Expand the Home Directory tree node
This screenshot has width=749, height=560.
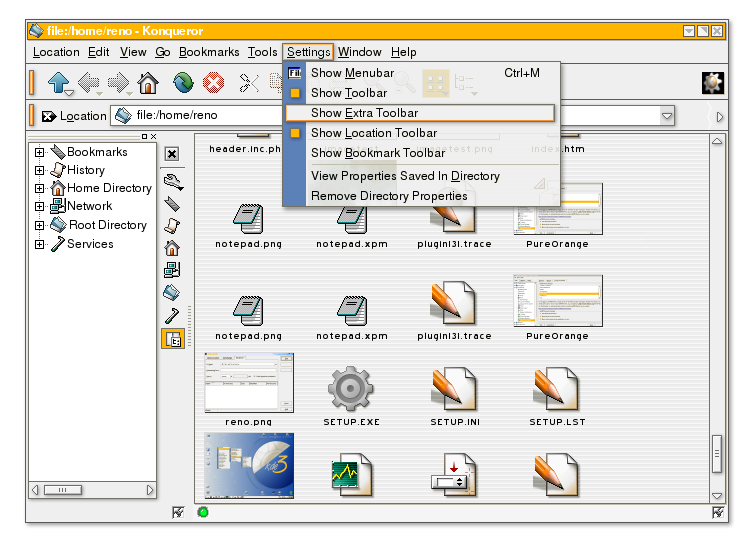click(40, 188)
